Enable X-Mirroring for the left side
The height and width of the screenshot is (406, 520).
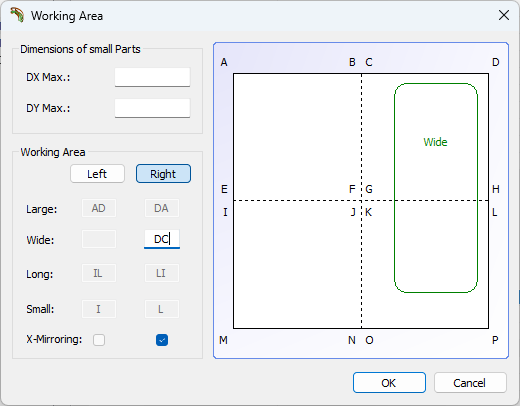[99, 340]
